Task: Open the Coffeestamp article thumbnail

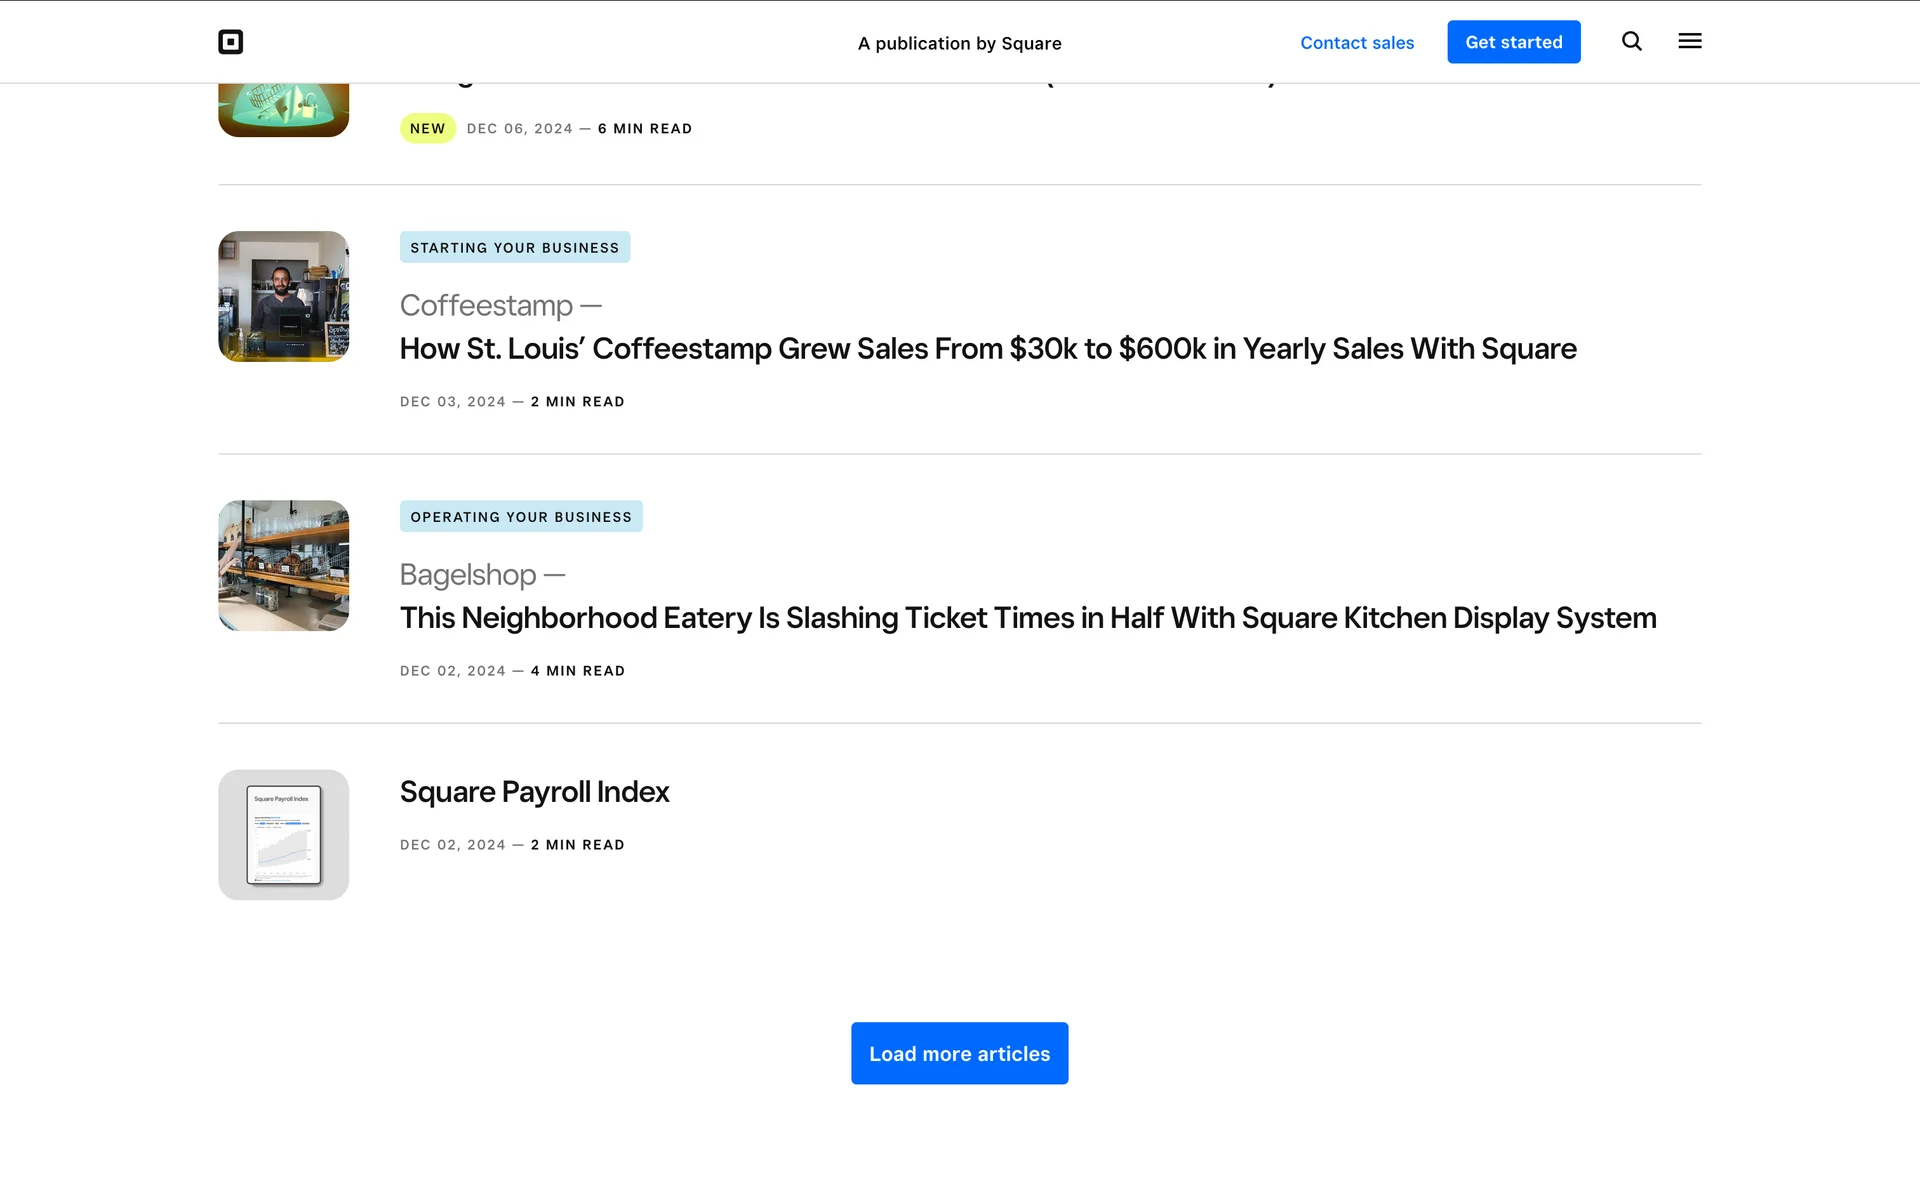Action: click(283, 296)
